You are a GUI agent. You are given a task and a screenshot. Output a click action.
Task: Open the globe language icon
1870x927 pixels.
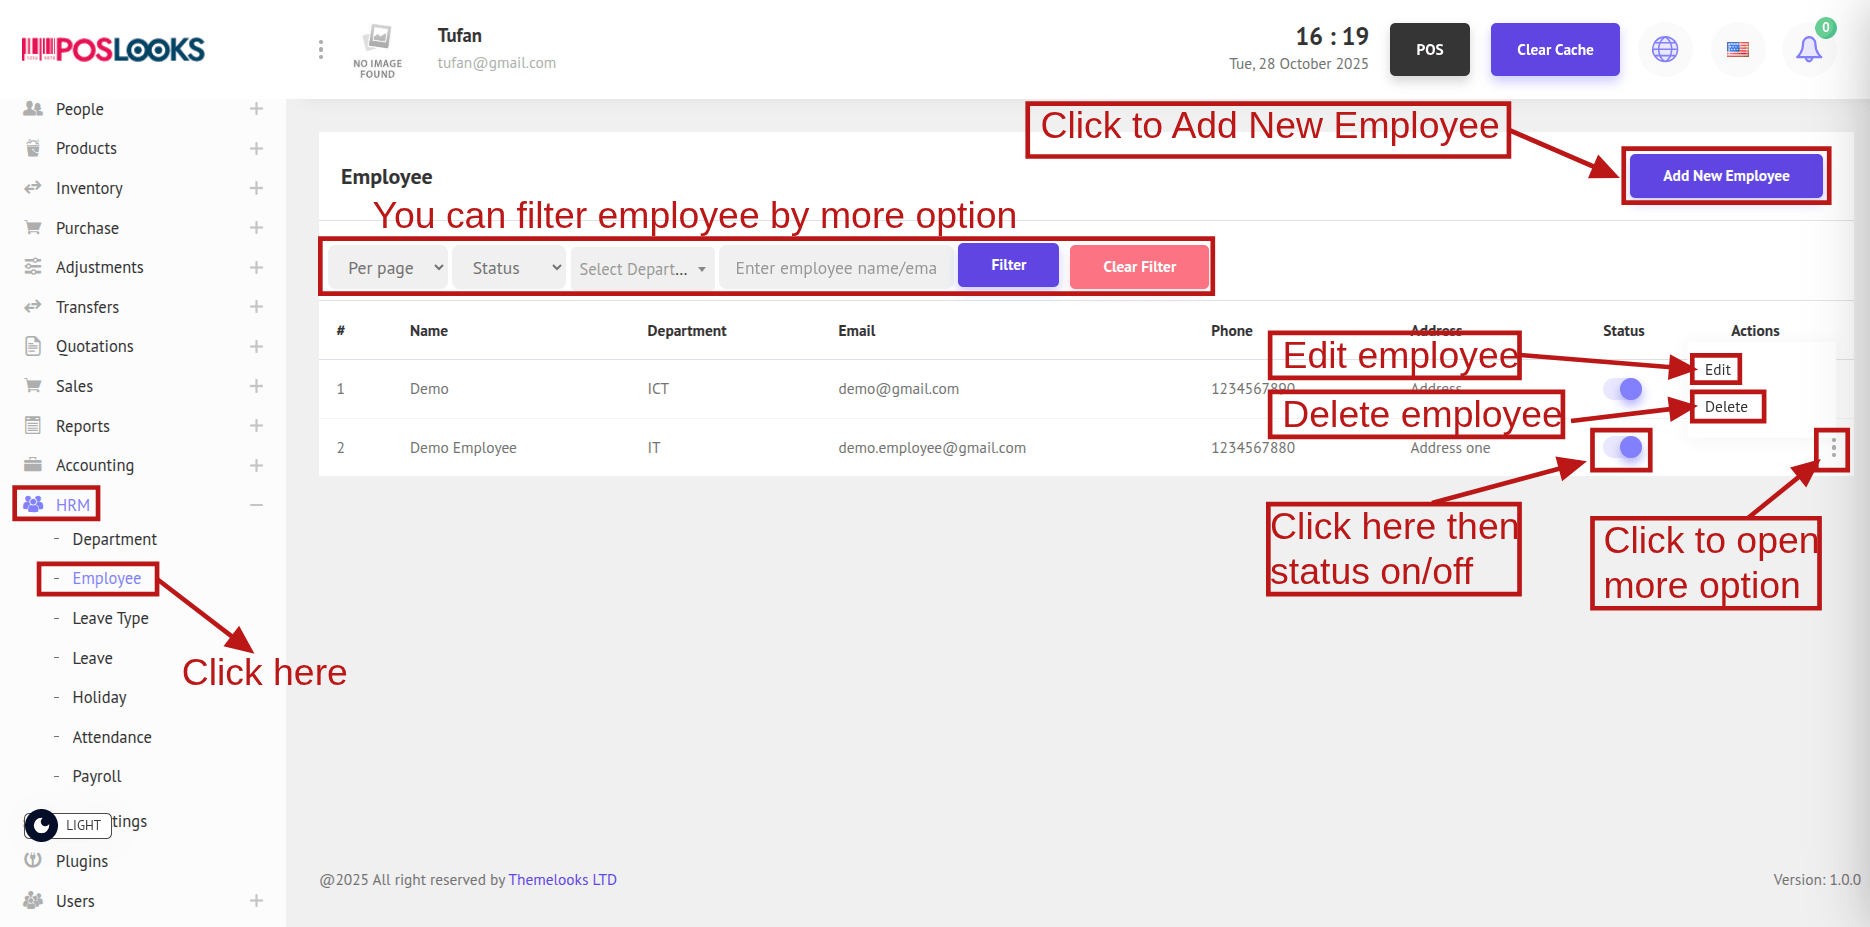1665,49
